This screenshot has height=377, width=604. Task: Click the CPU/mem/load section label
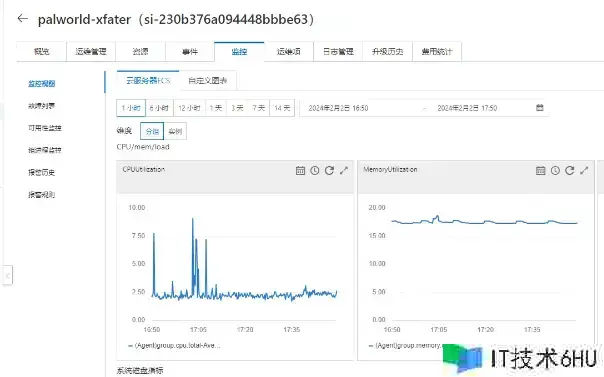(x=143, y=147)
